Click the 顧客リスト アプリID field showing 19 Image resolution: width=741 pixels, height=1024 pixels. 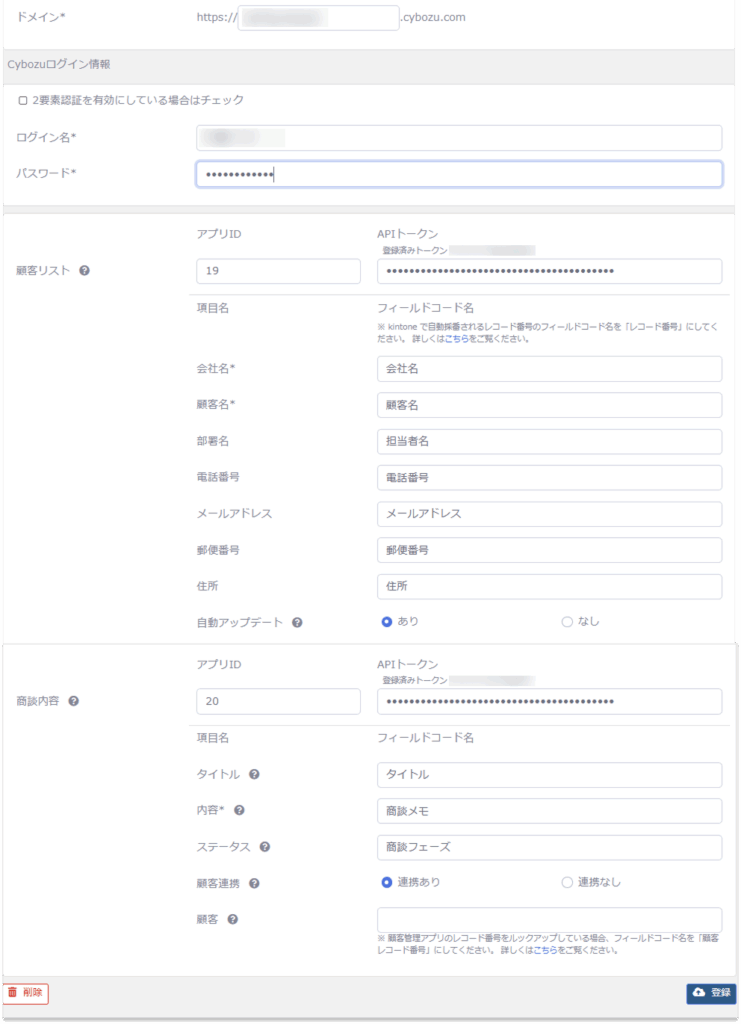pyautogui.click(x=278, y=271)
